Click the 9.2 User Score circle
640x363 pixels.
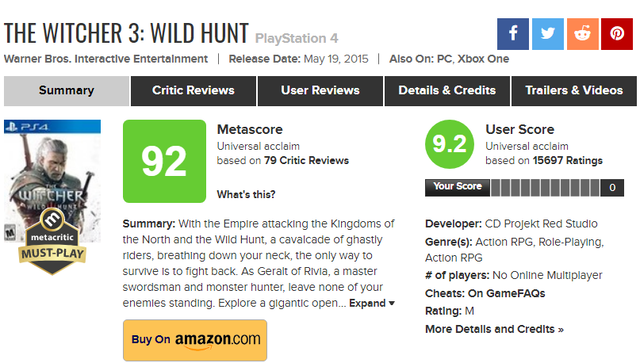[x=449, y=144]
